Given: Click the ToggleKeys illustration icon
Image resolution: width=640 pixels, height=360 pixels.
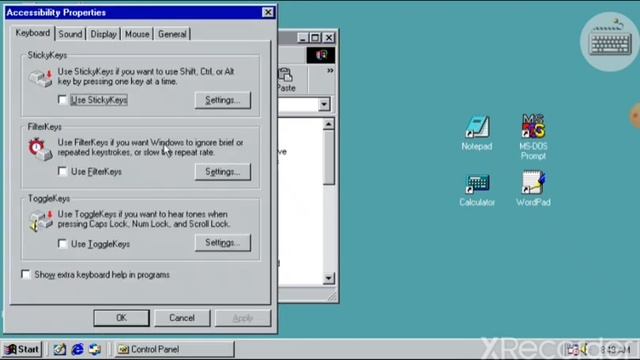Looking at the screenshot, I should 41,221.
